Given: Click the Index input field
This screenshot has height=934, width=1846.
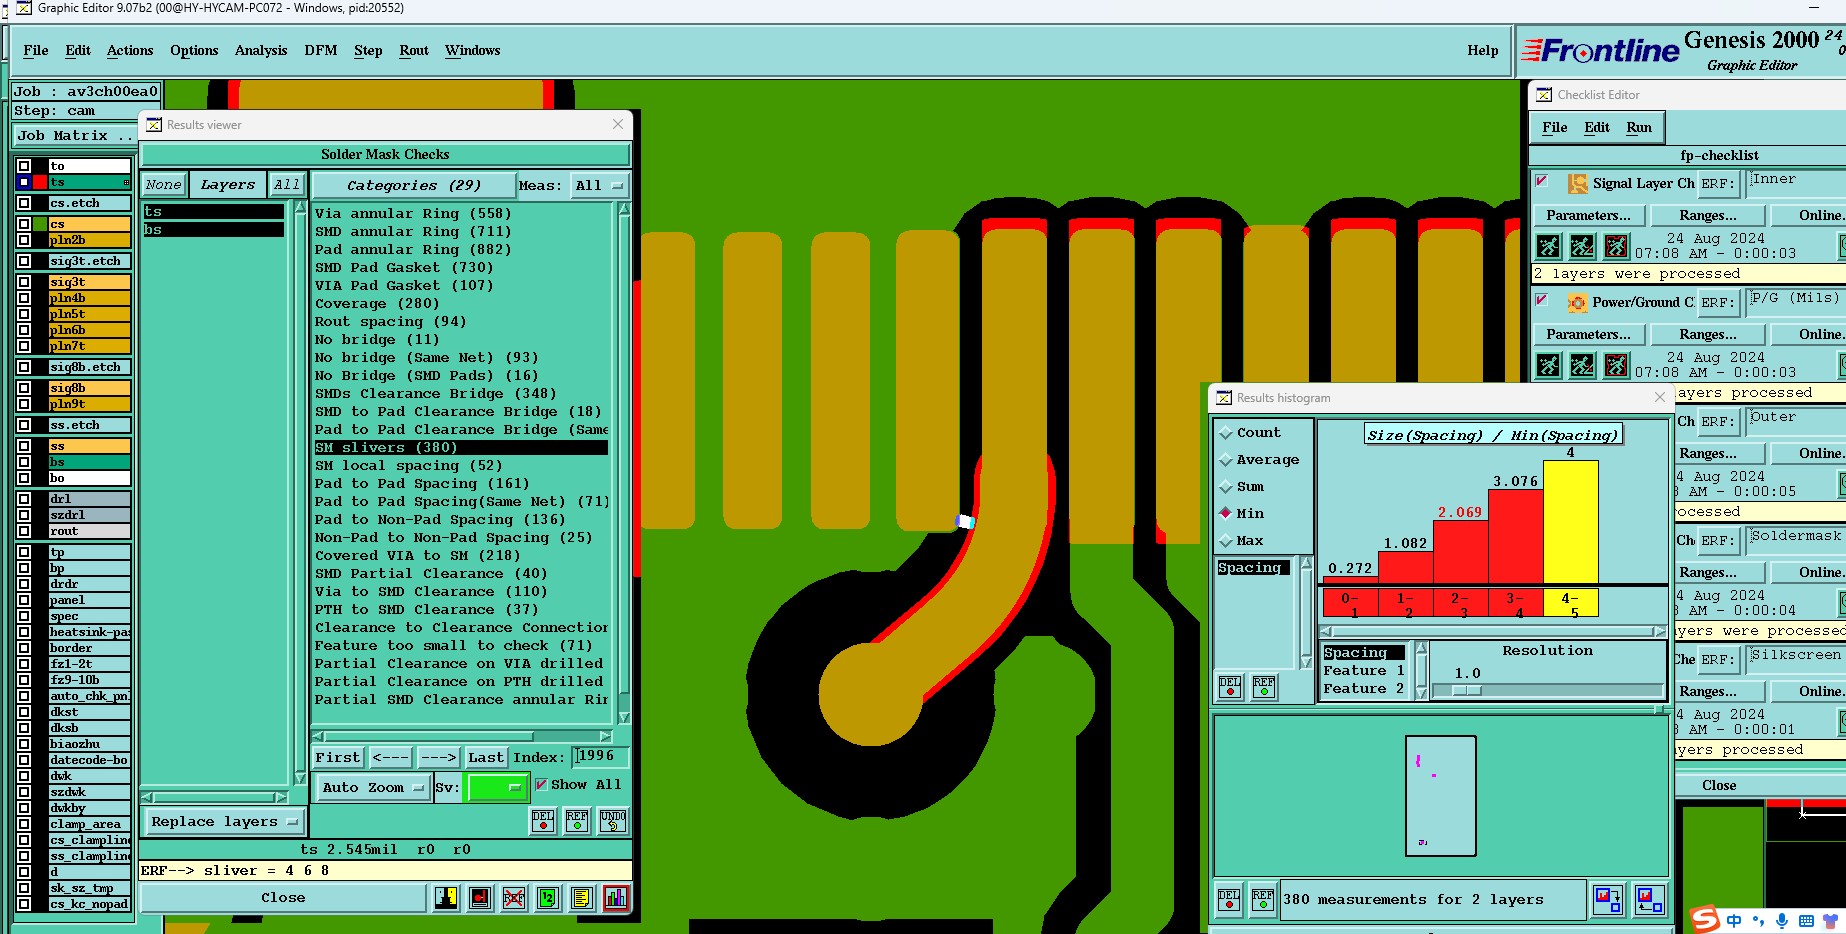Looking at the screenshot, I should click(601, 757).
